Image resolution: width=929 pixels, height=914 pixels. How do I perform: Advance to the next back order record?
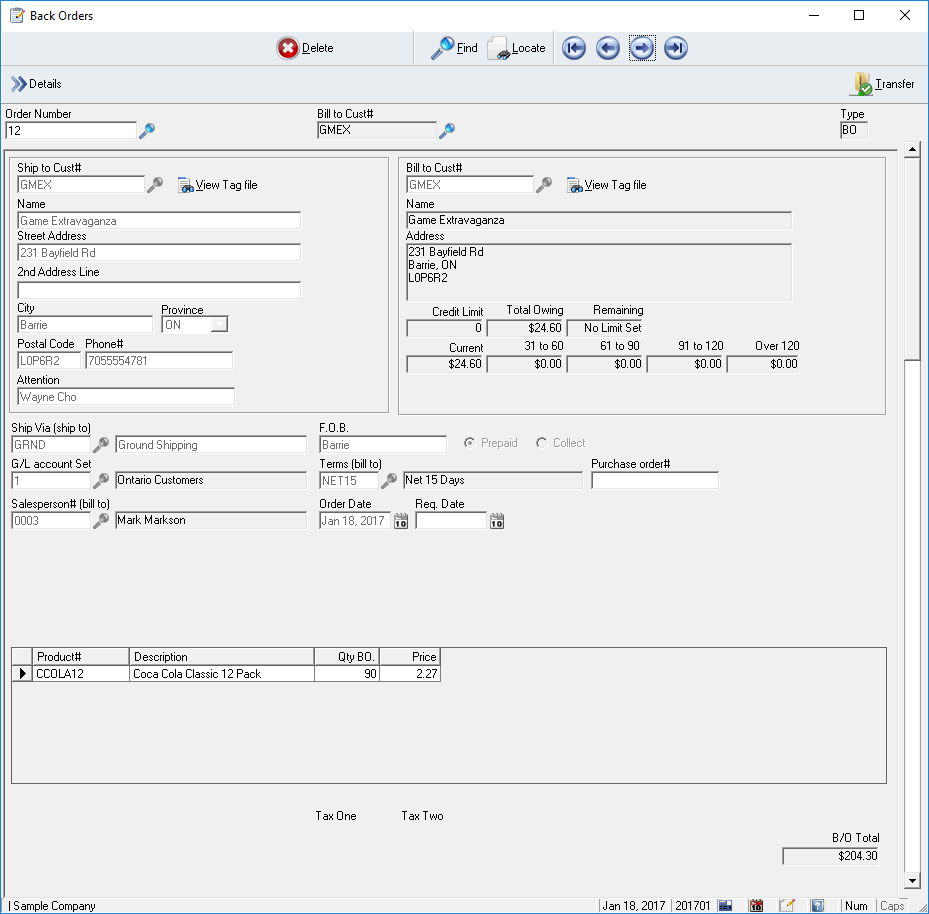pos(642,48)
